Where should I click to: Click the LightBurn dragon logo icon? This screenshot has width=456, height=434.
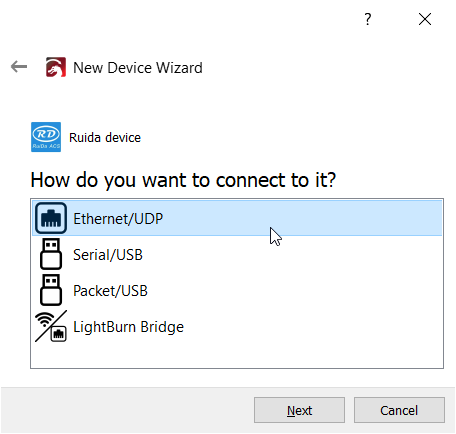pos(56,67)
